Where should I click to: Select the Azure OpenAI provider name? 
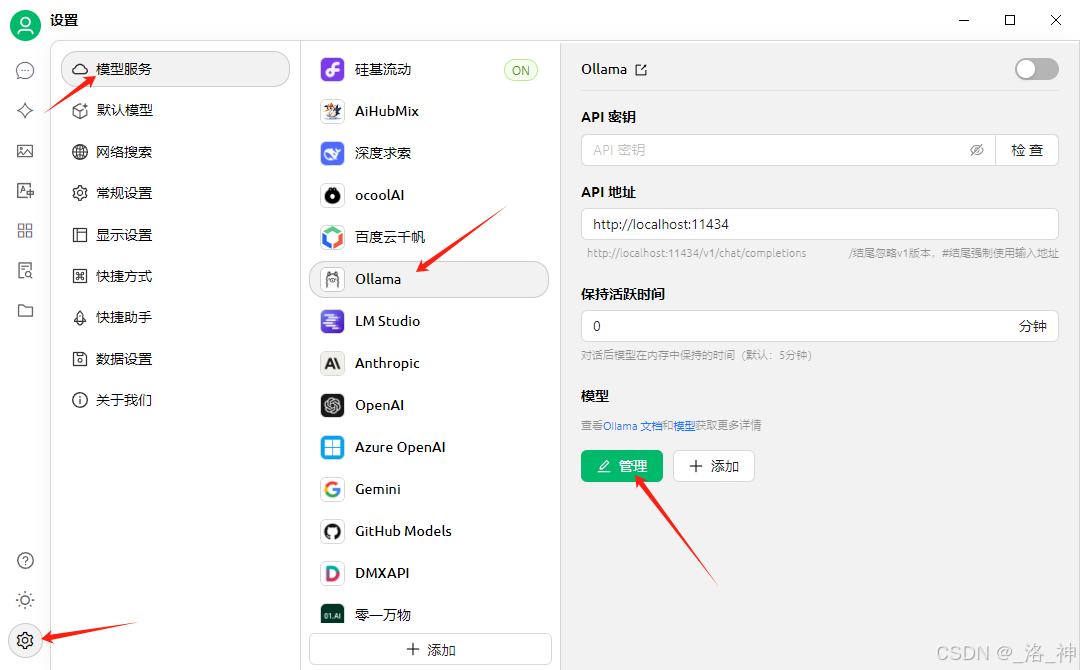(x=400, y=448)
